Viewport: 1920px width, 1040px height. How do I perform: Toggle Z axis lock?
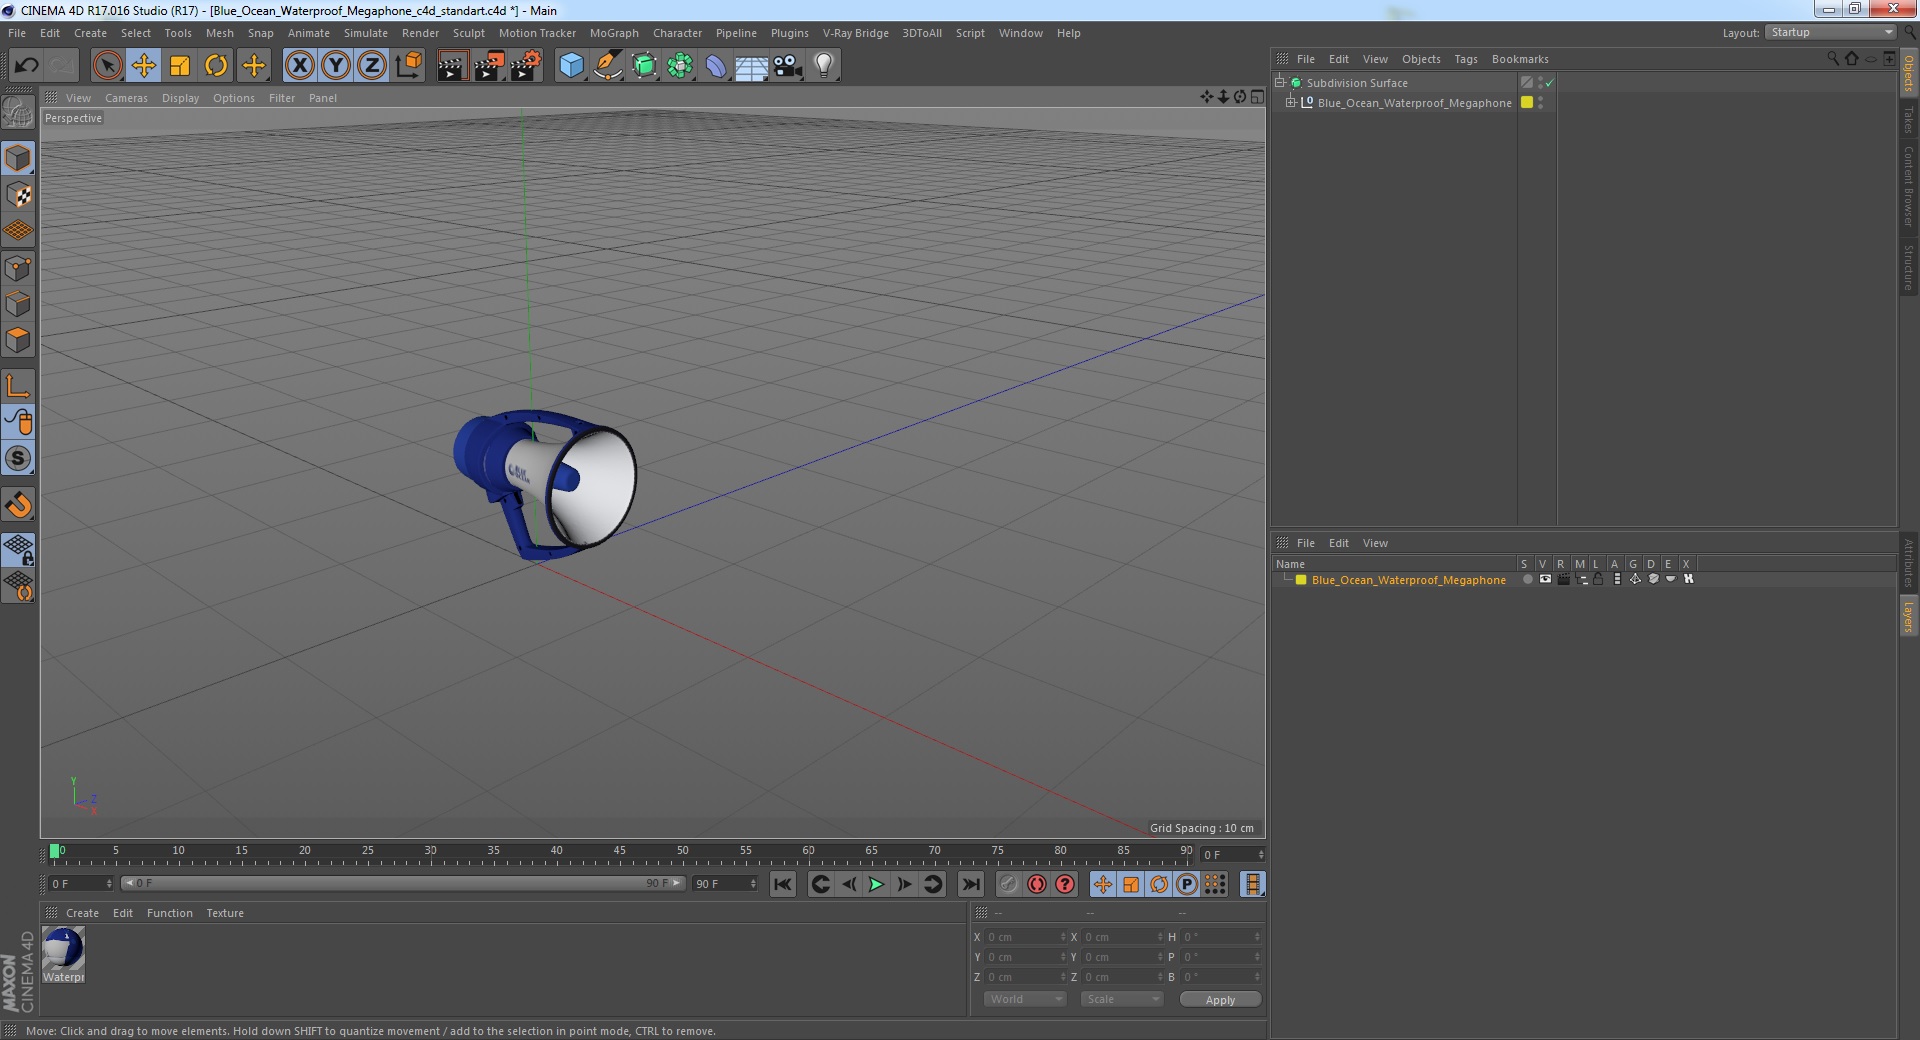click(372, 66)
